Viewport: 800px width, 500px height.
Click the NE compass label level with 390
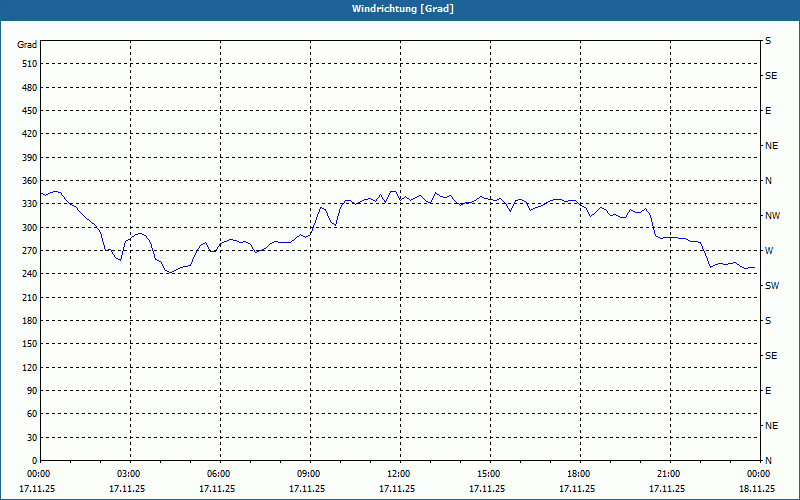[771, 146]
